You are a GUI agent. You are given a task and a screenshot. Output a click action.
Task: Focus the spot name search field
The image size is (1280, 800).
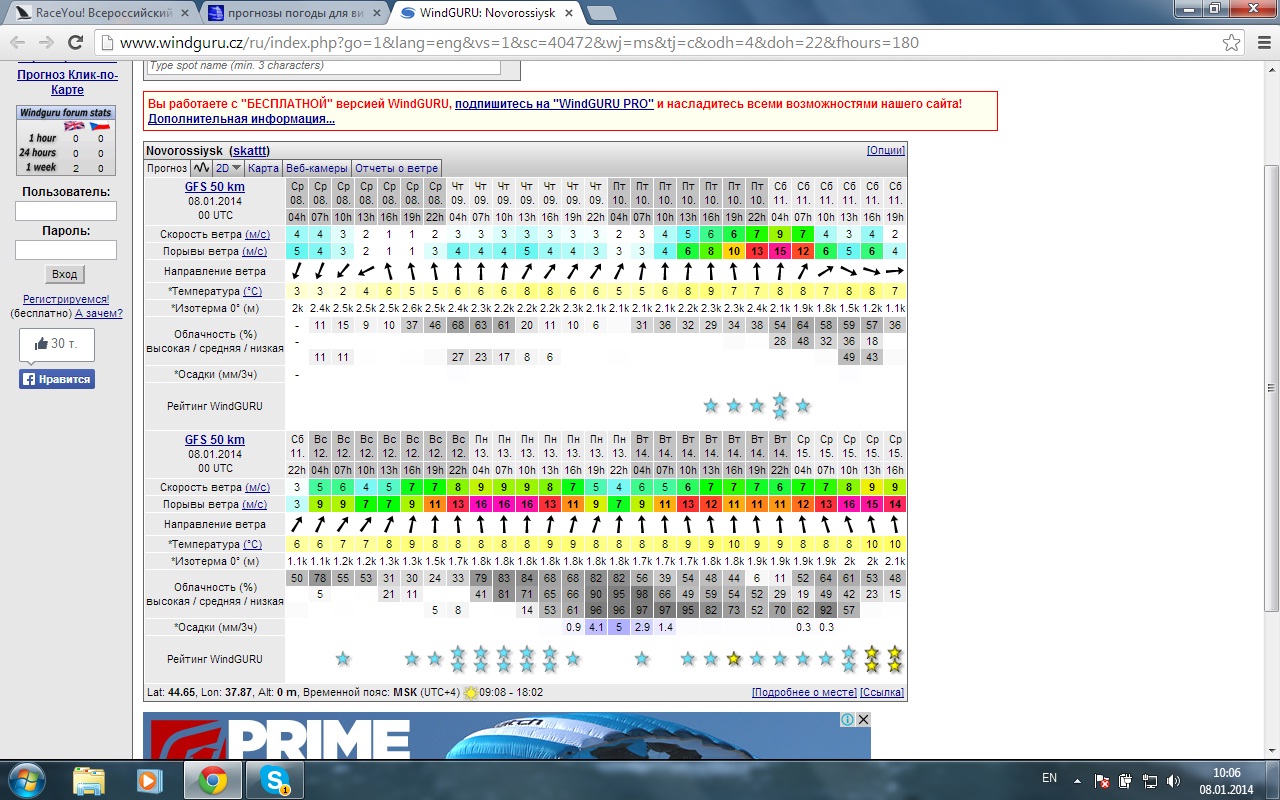[x=324, y=66]
